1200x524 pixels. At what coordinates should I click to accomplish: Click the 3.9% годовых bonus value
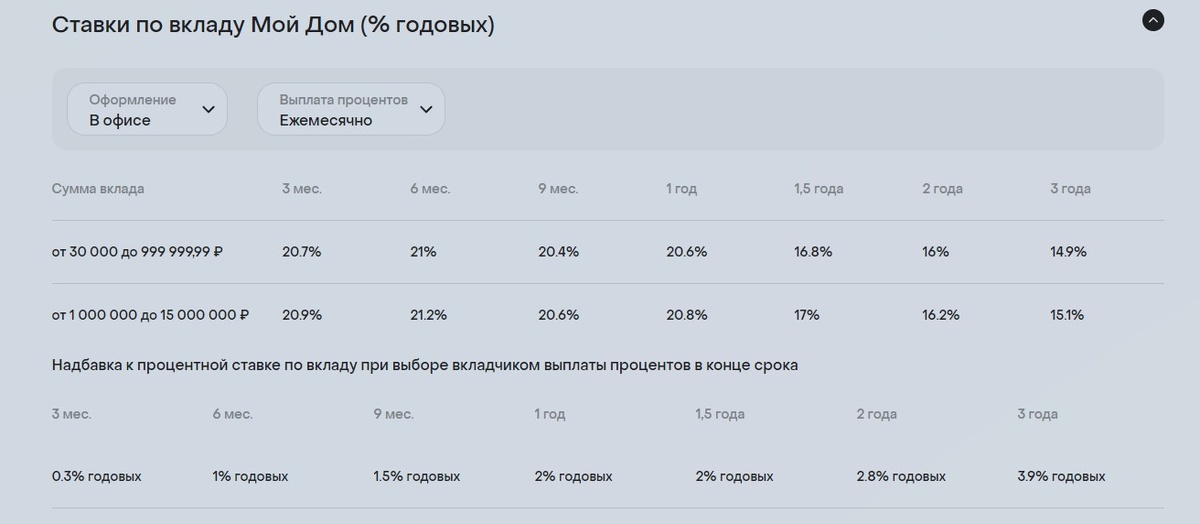pyautogui.click(x=1061, y=477)
